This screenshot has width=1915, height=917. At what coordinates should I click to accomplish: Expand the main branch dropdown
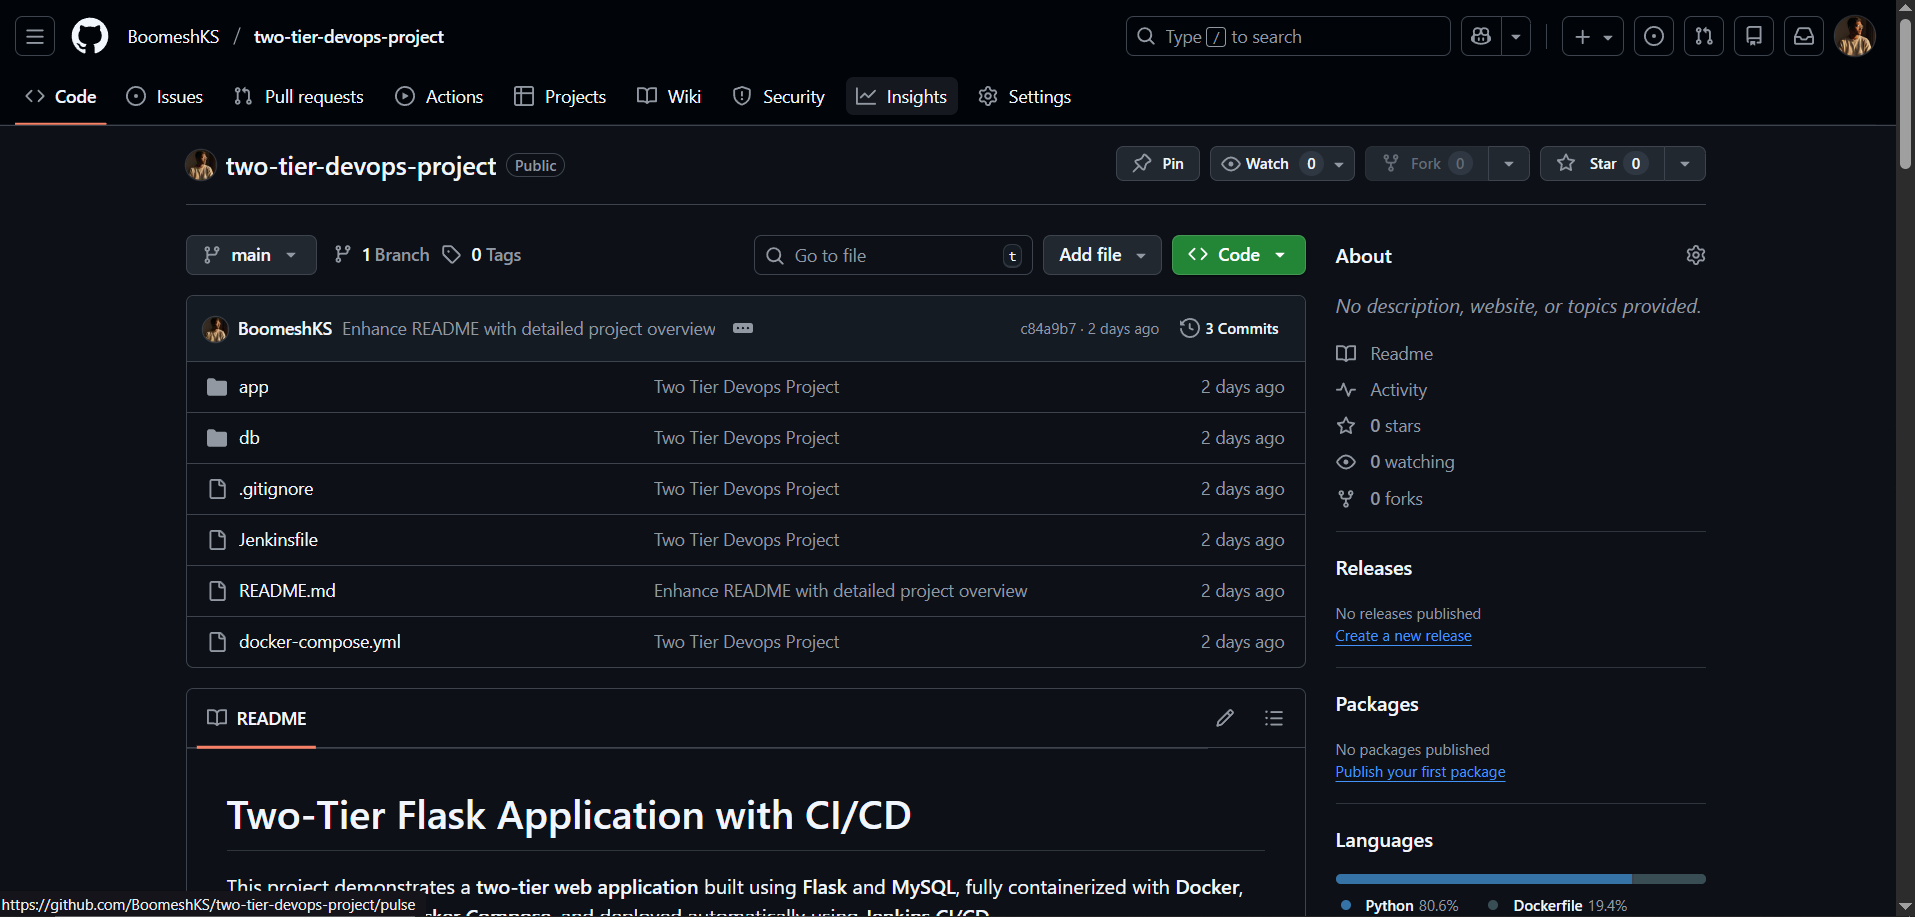pos(251,255)
